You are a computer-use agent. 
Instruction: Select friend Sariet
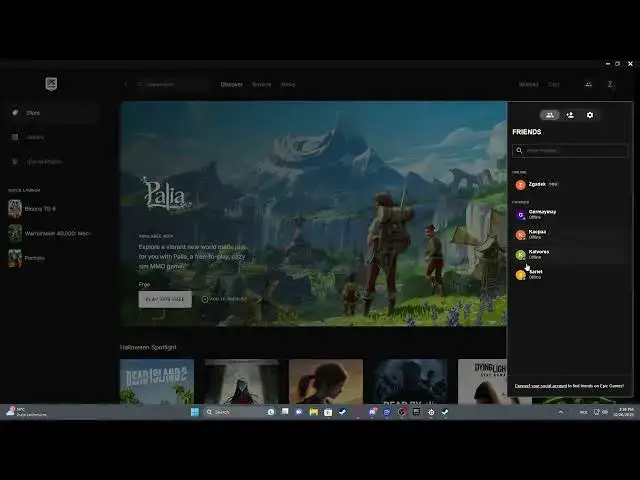[x=570, y=274]
